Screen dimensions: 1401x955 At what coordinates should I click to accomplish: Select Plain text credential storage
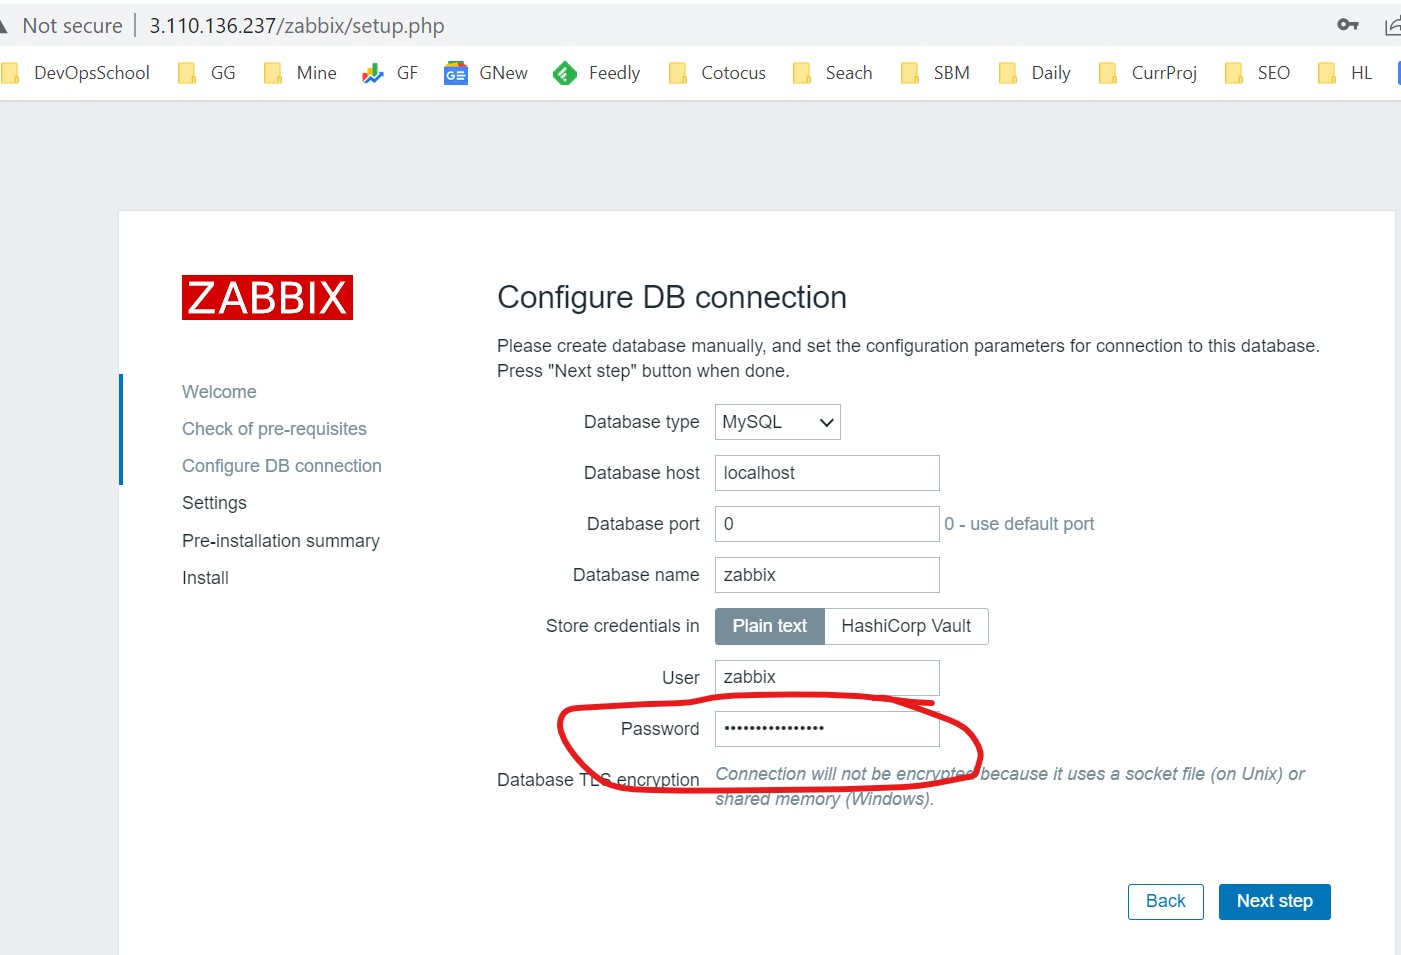[769, 626]
